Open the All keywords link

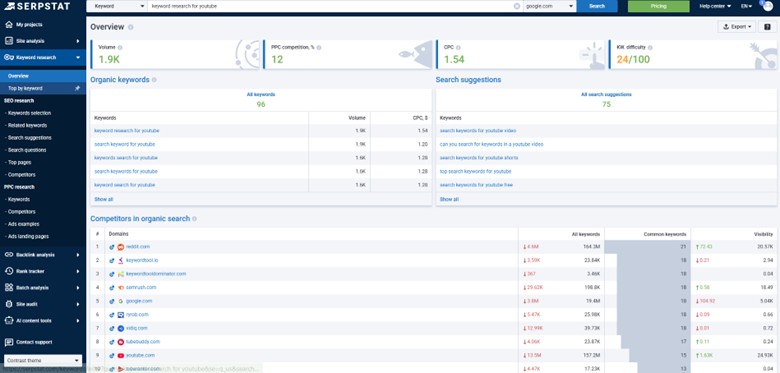click(261, 94)
